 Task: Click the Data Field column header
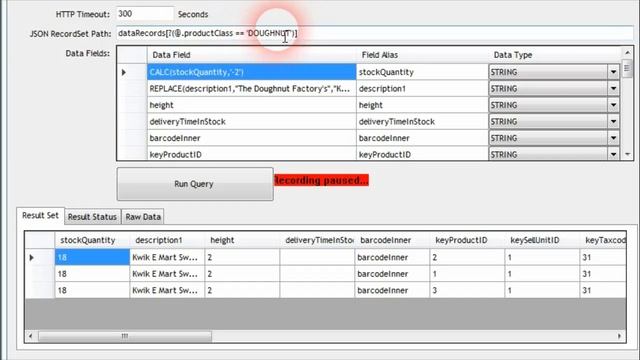pyautogui.click(x=251, y=55)
